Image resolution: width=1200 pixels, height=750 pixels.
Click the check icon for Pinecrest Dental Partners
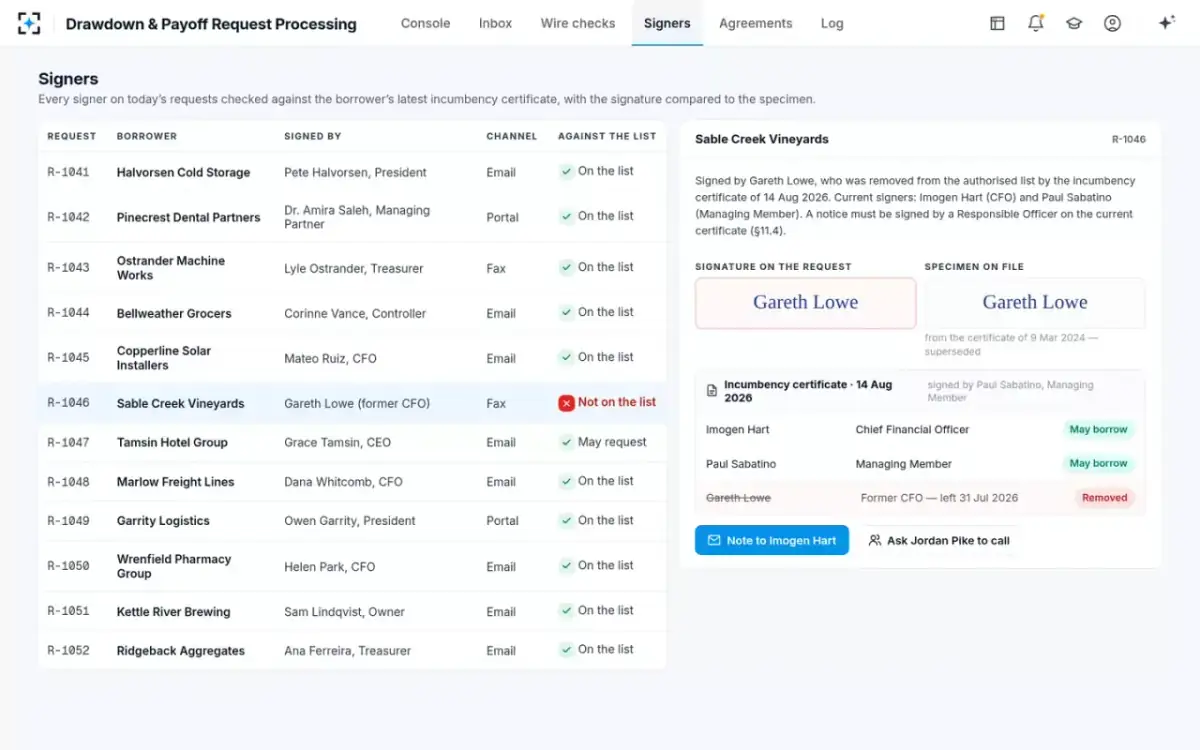click(566, 217)
